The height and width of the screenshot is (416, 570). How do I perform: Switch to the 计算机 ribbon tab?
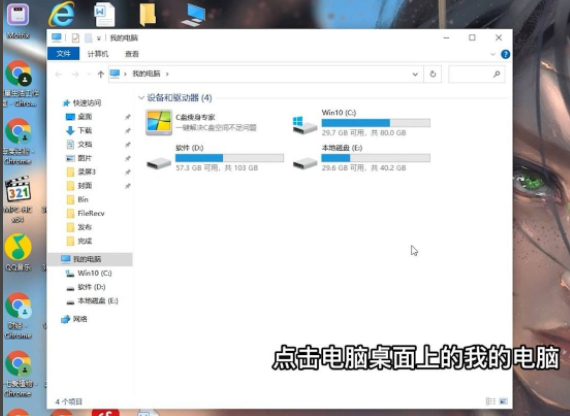tap(98, 54)
